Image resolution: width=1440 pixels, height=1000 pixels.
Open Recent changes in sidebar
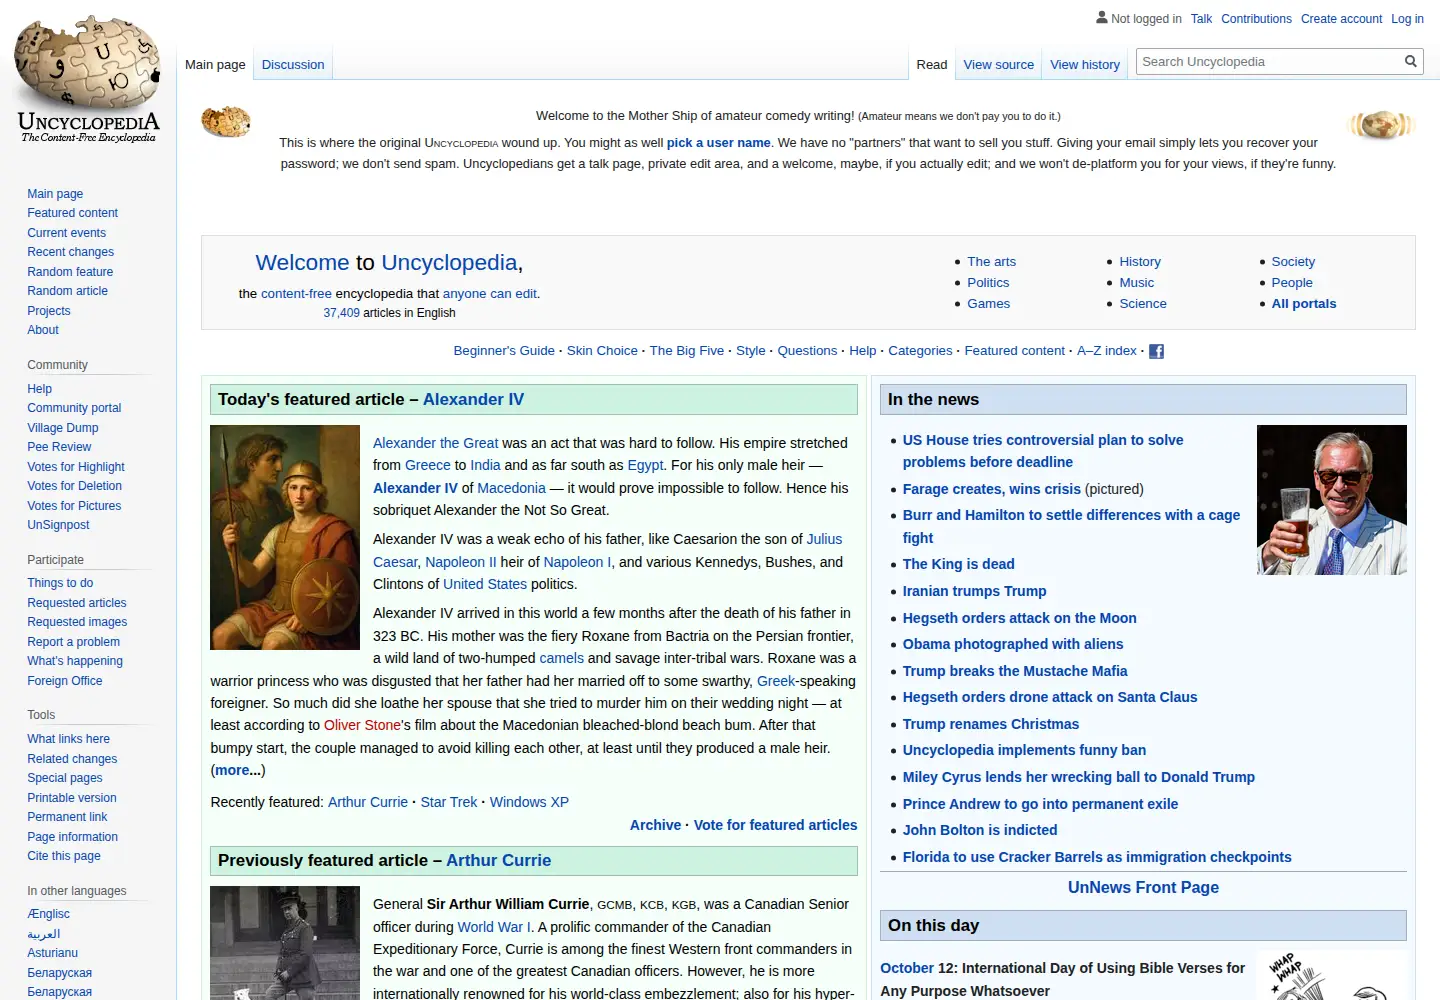tap(70, 252)
